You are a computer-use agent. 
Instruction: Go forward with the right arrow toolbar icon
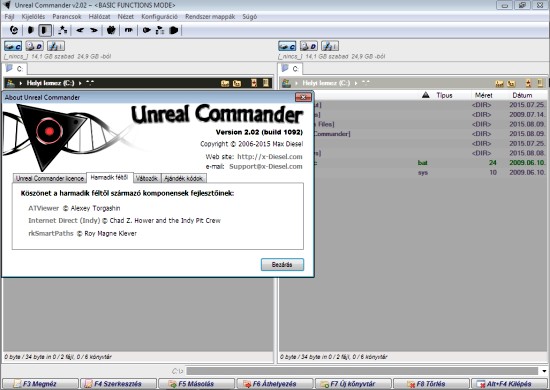94,31
